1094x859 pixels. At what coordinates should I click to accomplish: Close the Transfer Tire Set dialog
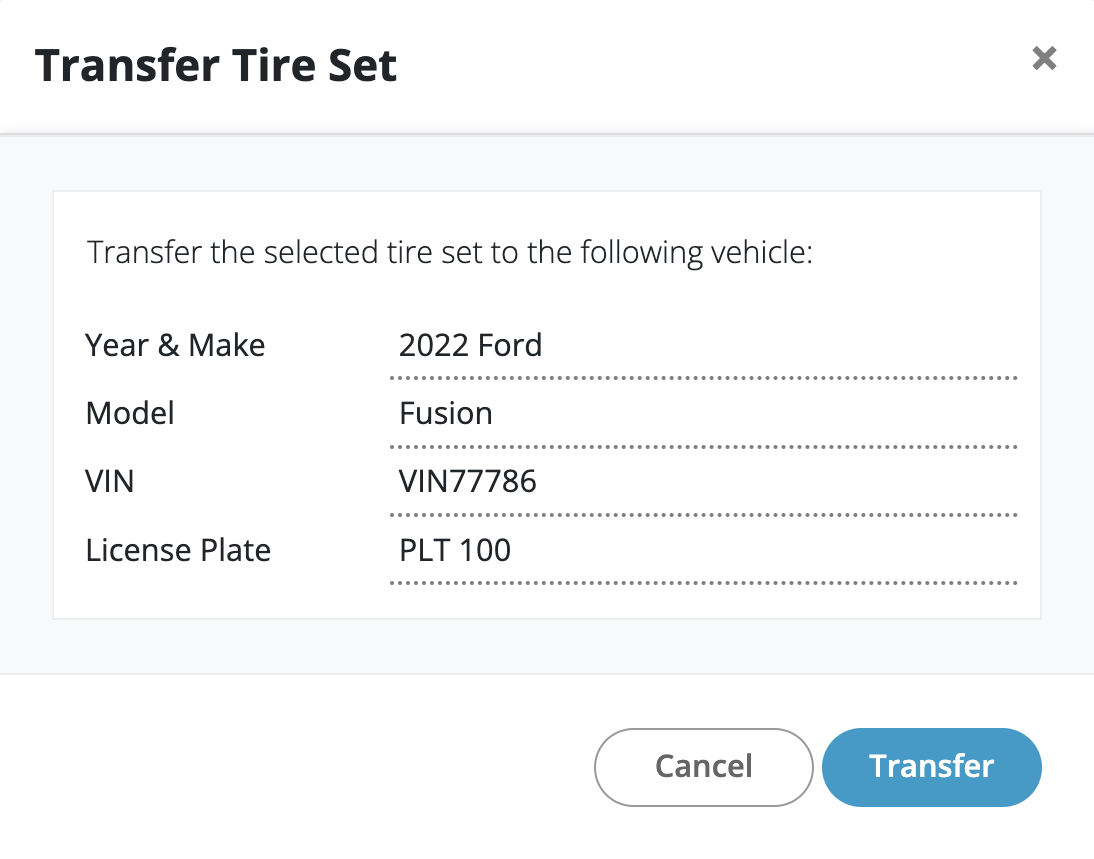(x=1044, y=59)
